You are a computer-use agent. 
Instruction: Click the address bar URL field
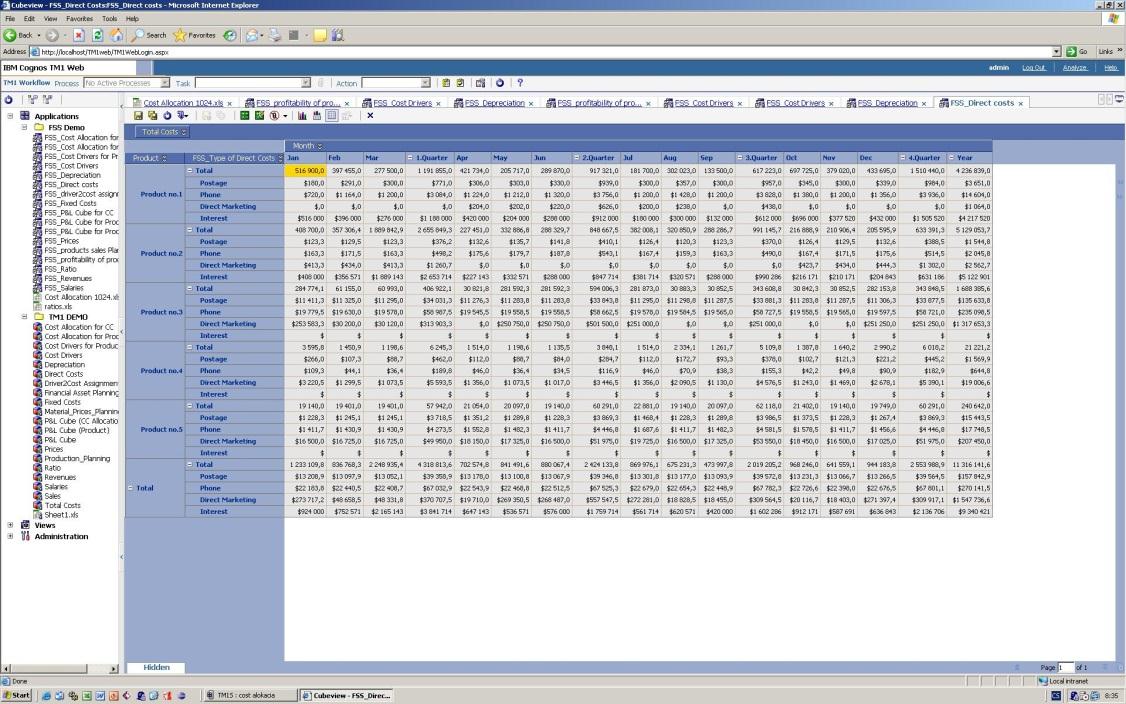tap(546, 52)
